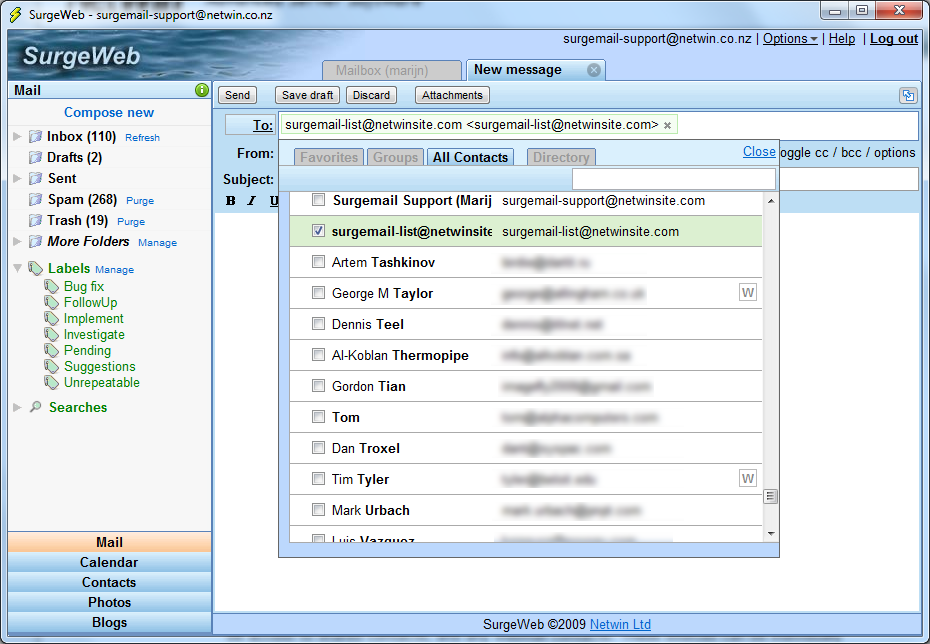Viewport: 930px width, 644px height.
Task: Open the Options dropdown menu
Action: tap(790, 39)
